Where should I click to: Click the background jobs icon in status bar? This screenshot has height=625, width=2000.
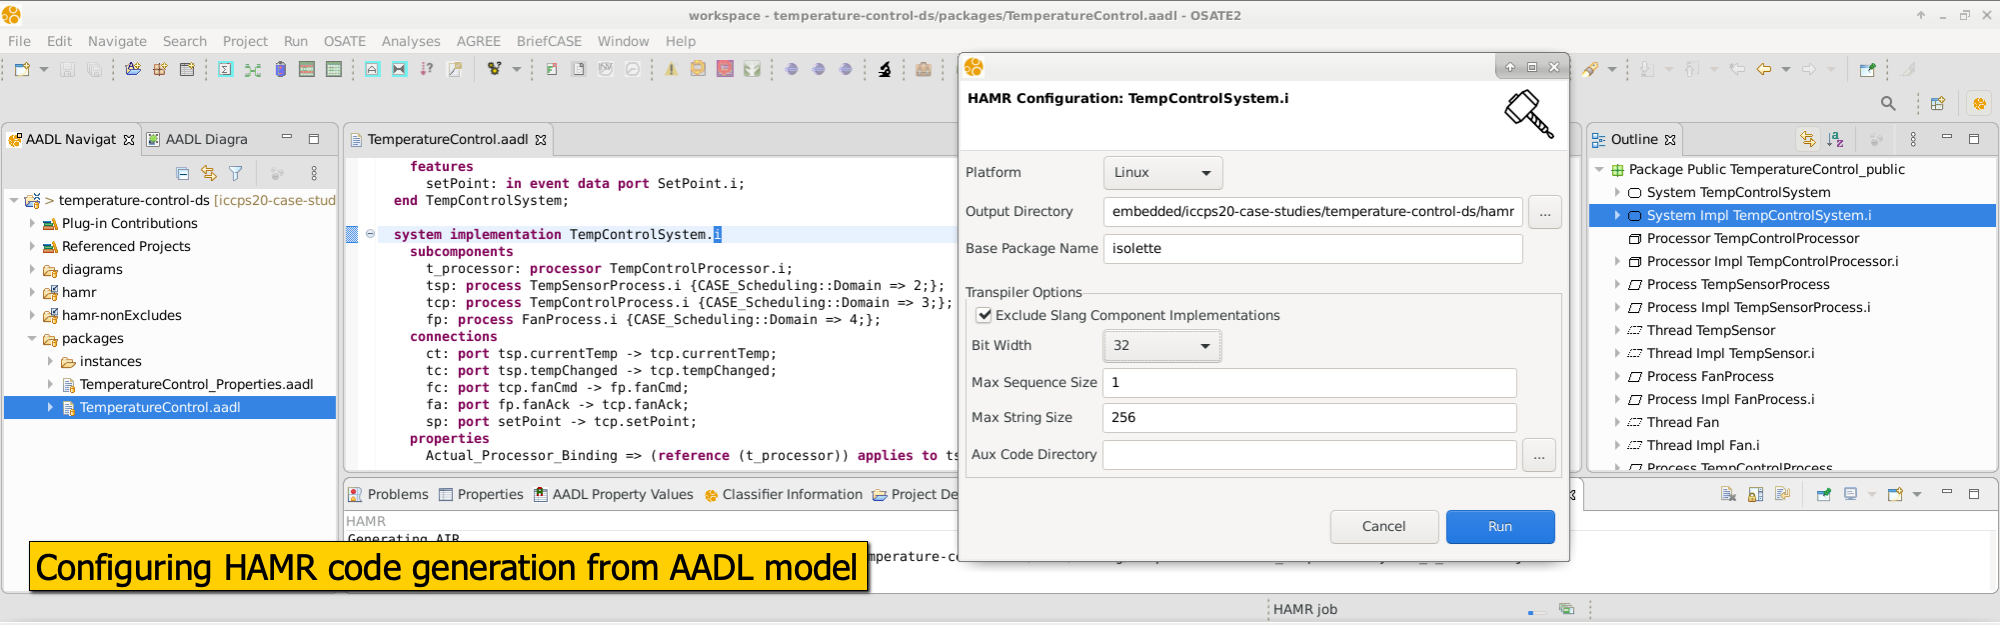(1566, 609)
